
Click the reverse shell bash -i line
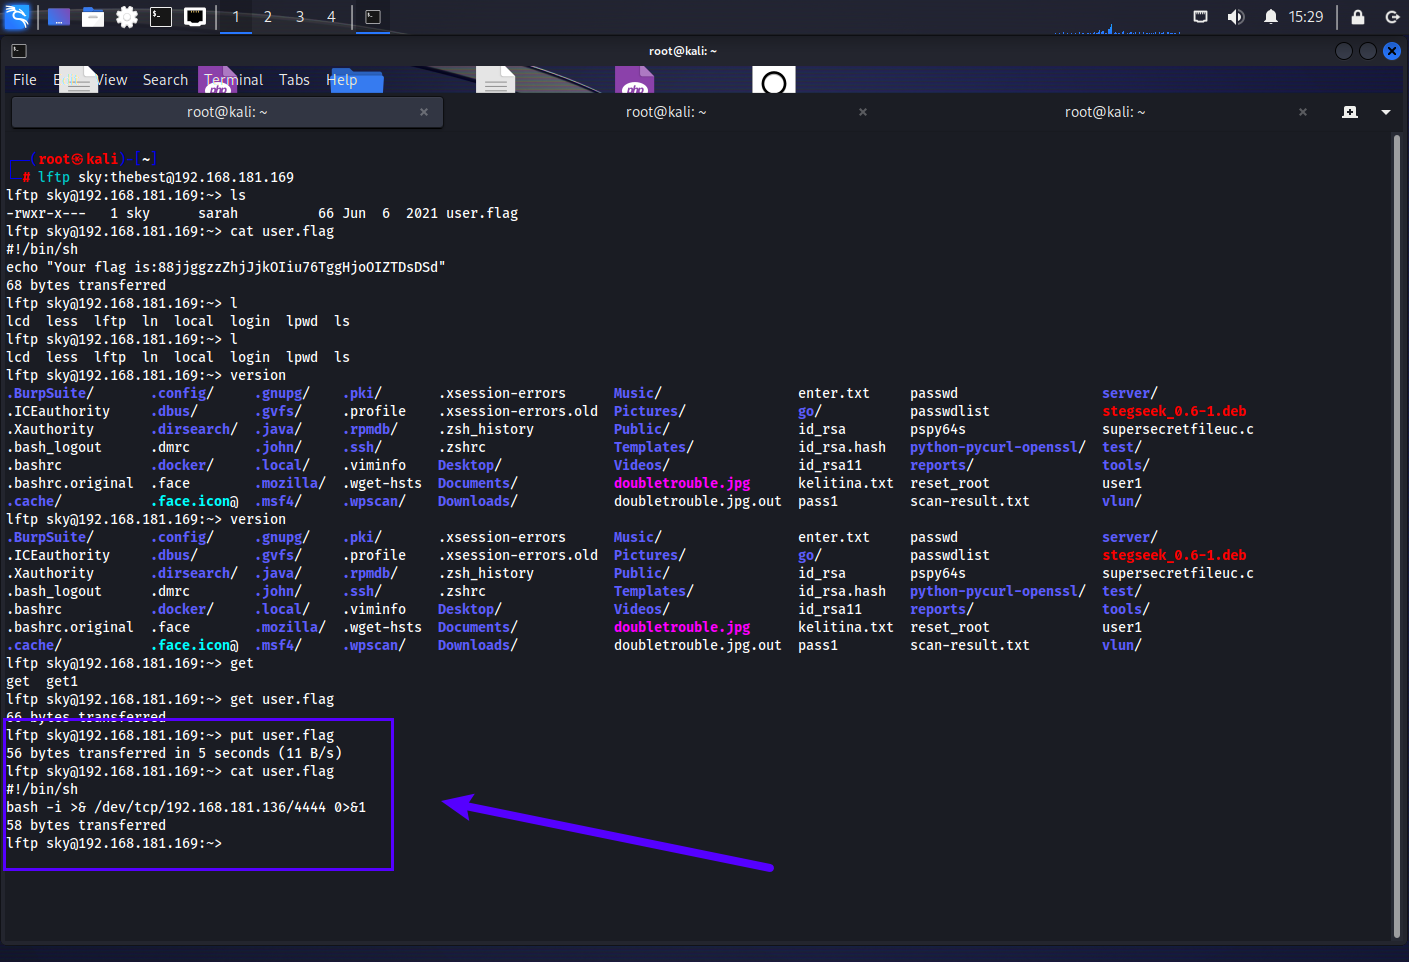click(186, 807)
